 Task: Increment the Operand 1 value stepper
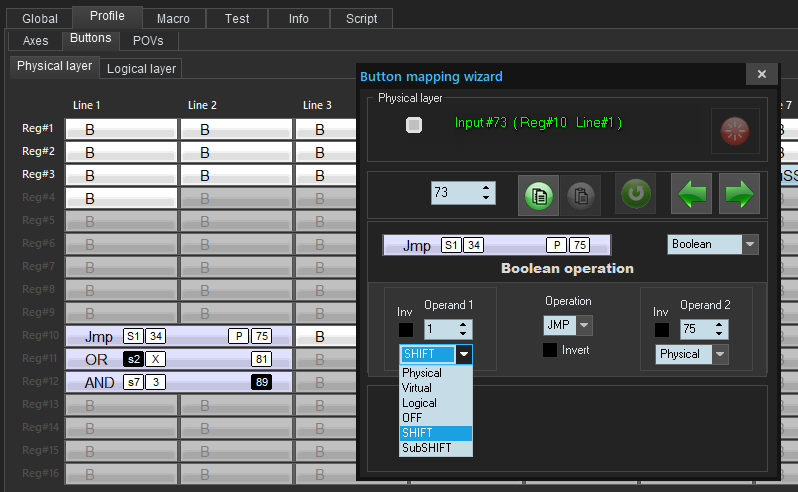coord(463,325)
